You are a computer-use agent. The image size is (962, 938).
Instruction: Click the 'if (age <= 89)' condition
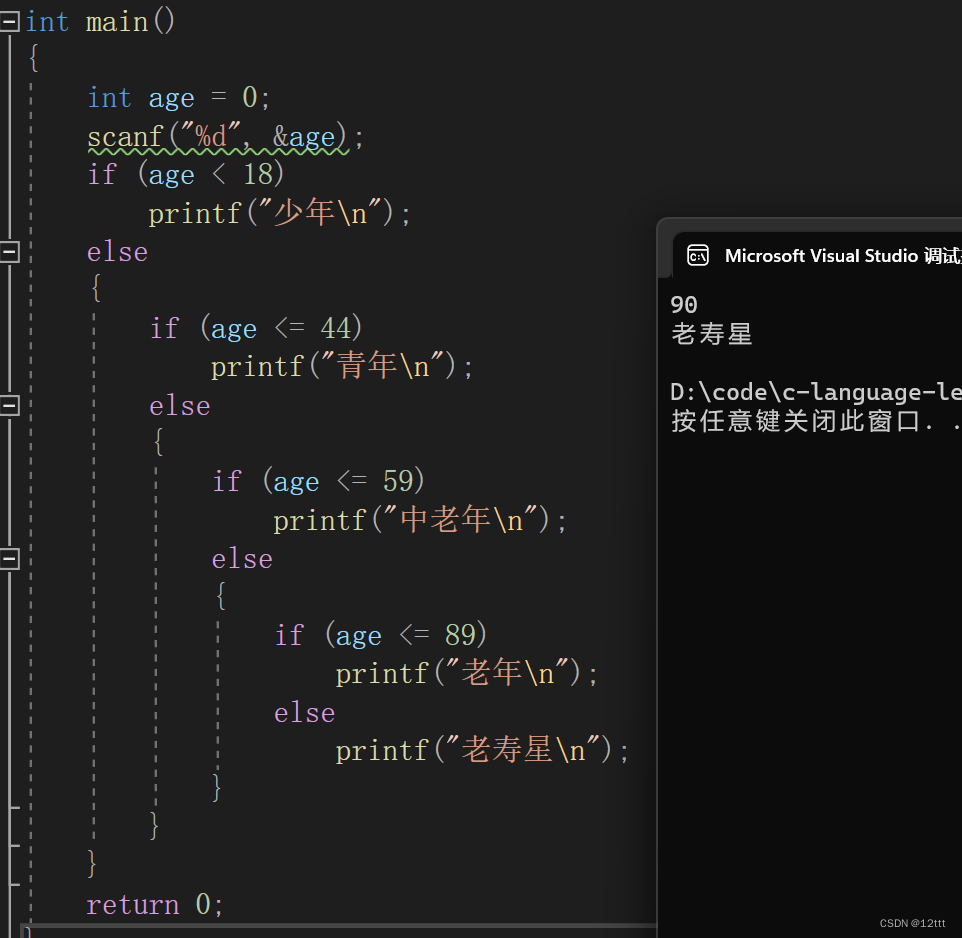tap(380, 636)
